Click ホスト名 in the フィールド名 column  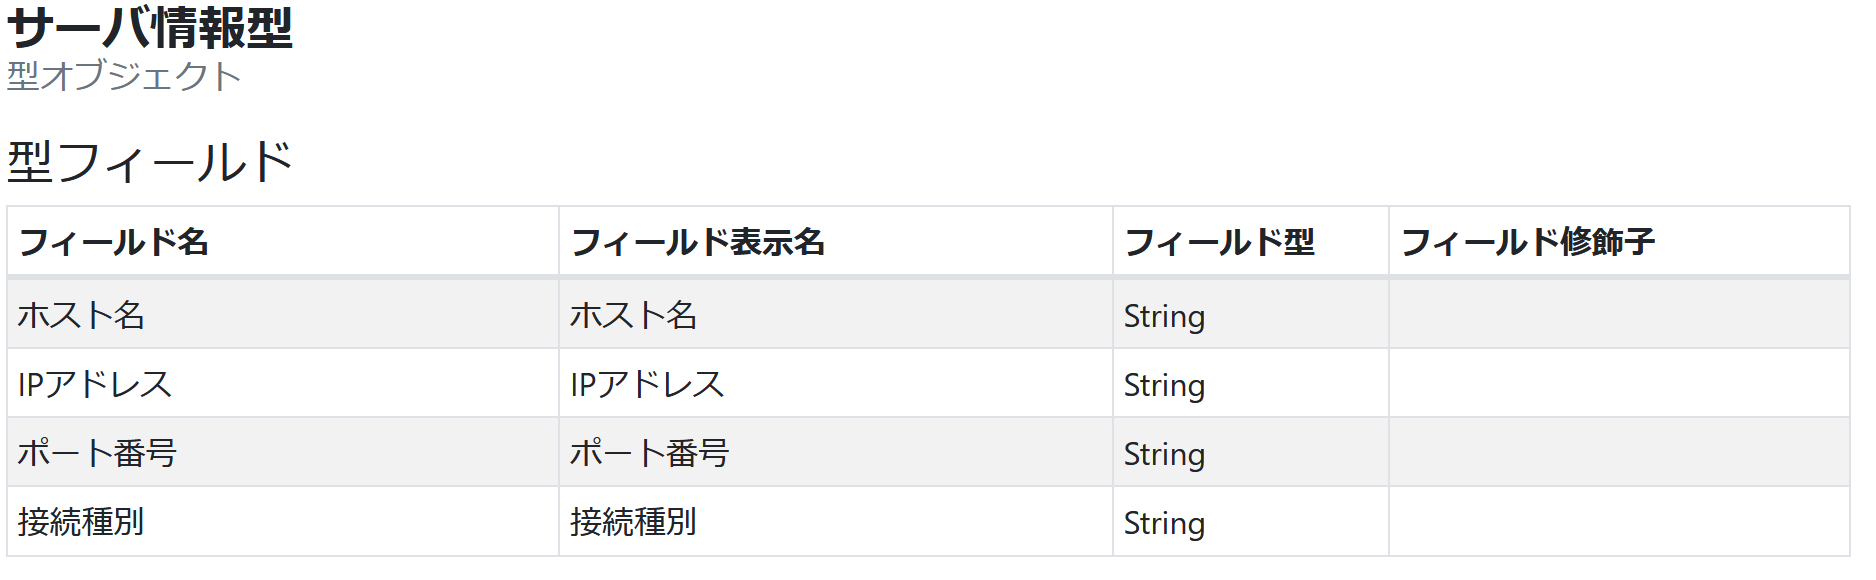point(81,316)
